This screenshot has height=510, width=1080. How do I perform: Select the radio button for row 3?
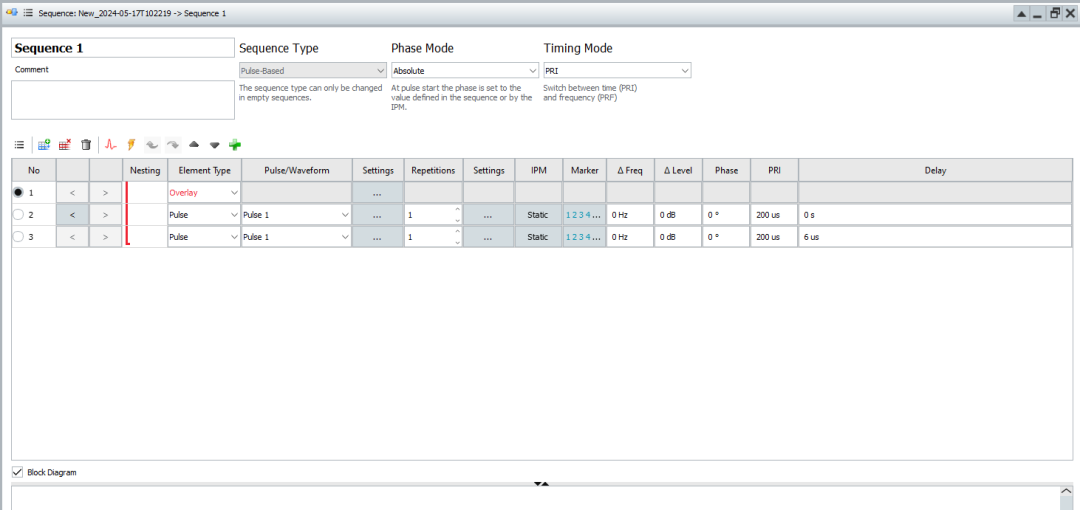click(18, 237)
